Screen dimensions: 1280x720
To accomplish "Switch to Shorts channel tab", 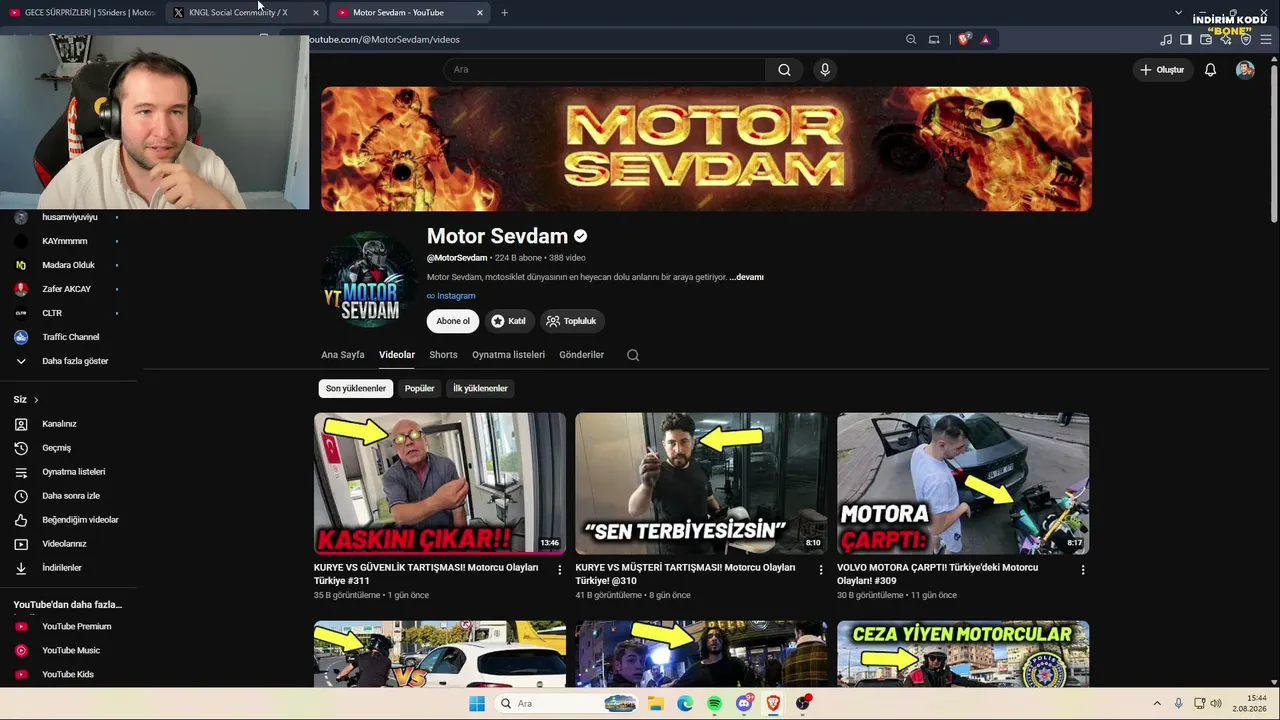I will click(443, 355).
